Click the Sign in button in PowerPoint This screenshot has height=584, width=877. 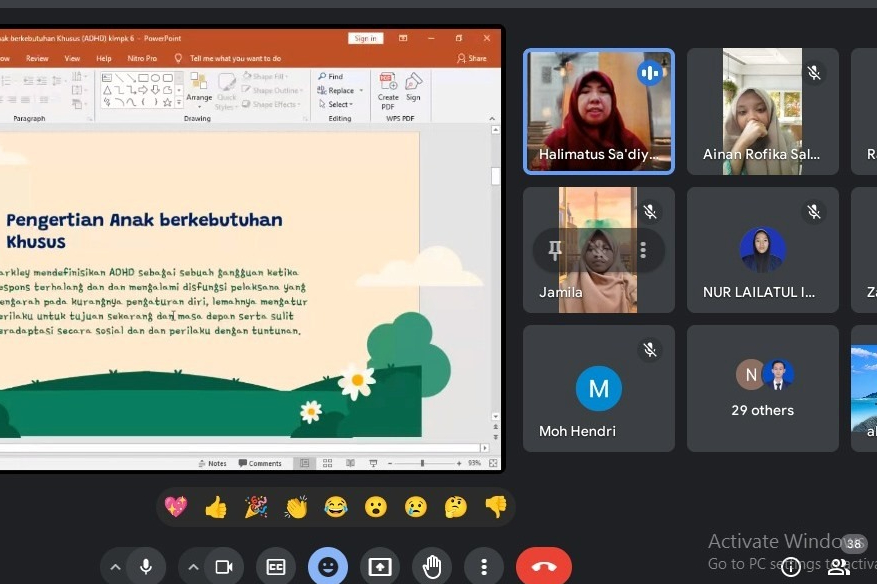365,38
